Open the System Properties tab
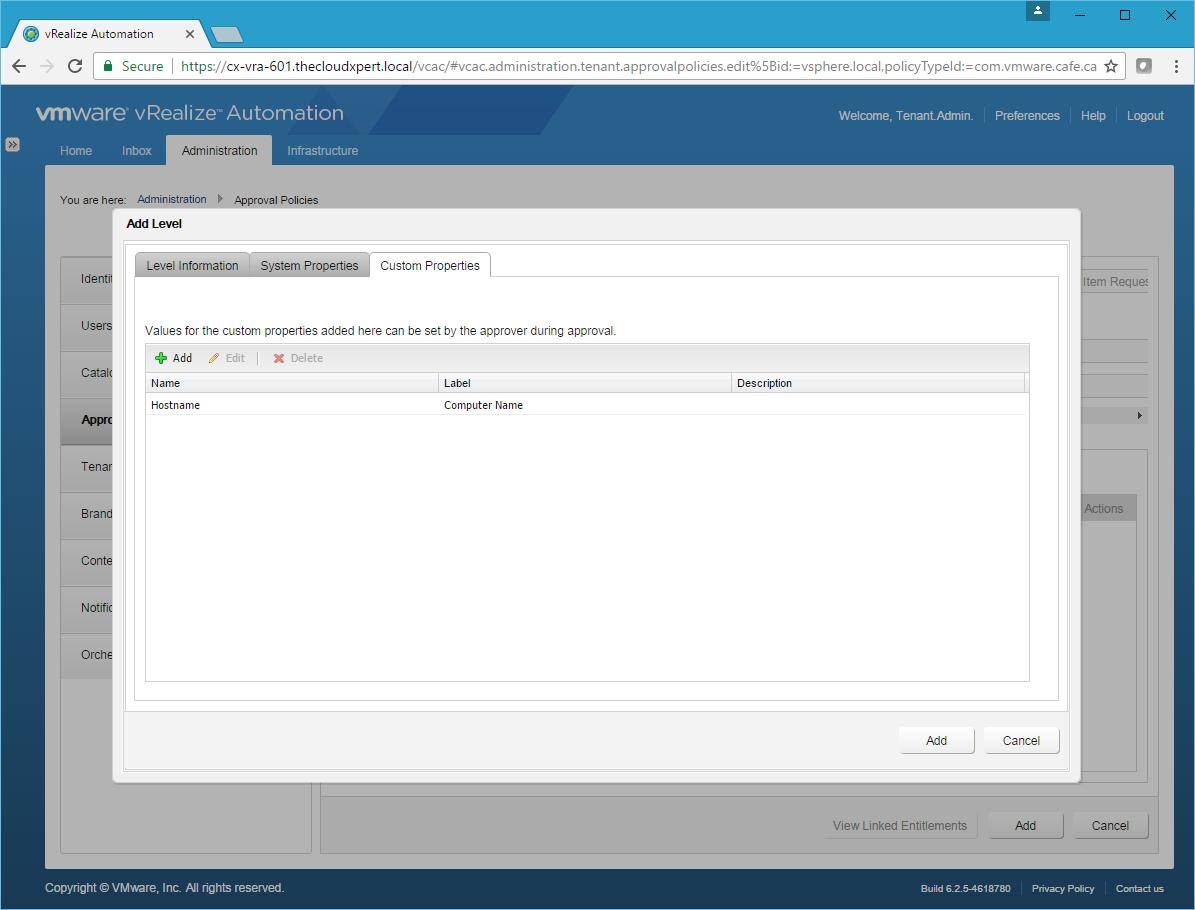Image resolution: width=1195 pixels, height=910 pixels. pyautogui.click(x=309, y=266)
